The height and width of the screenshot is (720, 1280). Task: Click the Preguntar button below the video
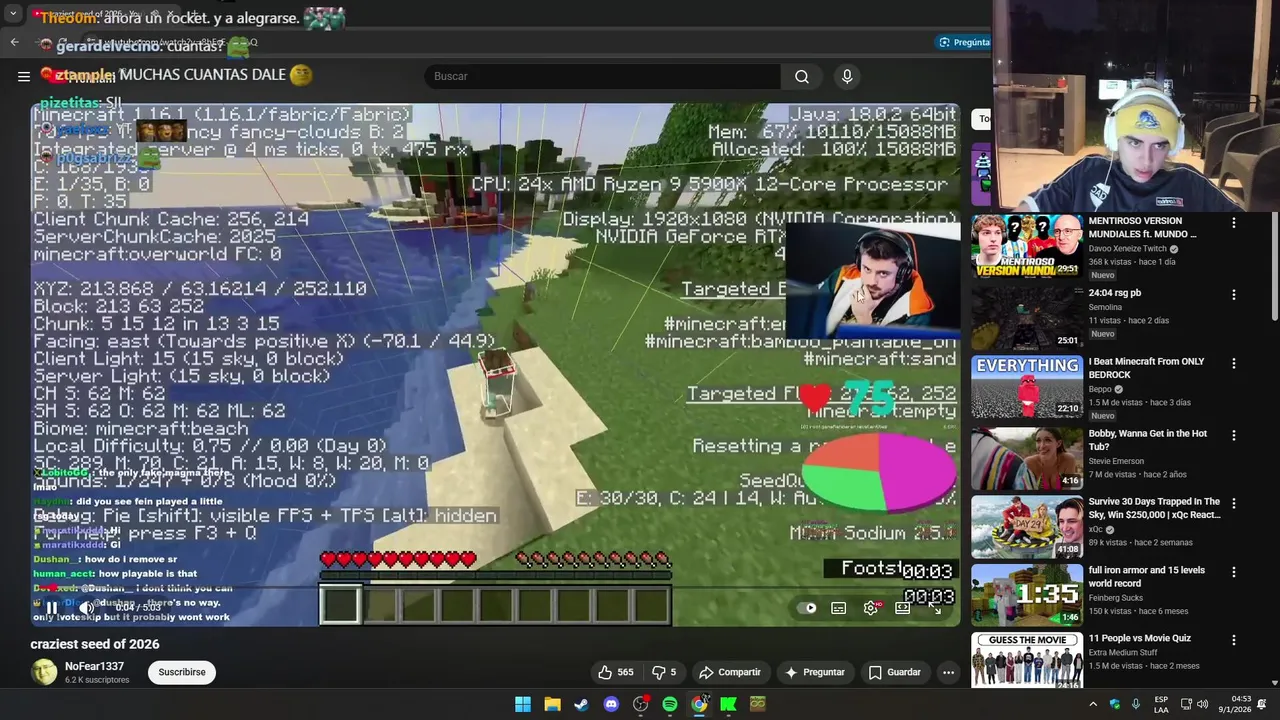point(816,672)
